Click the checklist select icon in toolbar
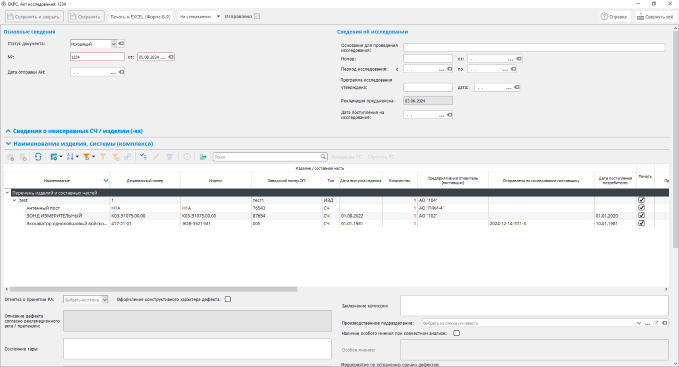This screenshot has height=367, width=679. click(x=143, y=157)
